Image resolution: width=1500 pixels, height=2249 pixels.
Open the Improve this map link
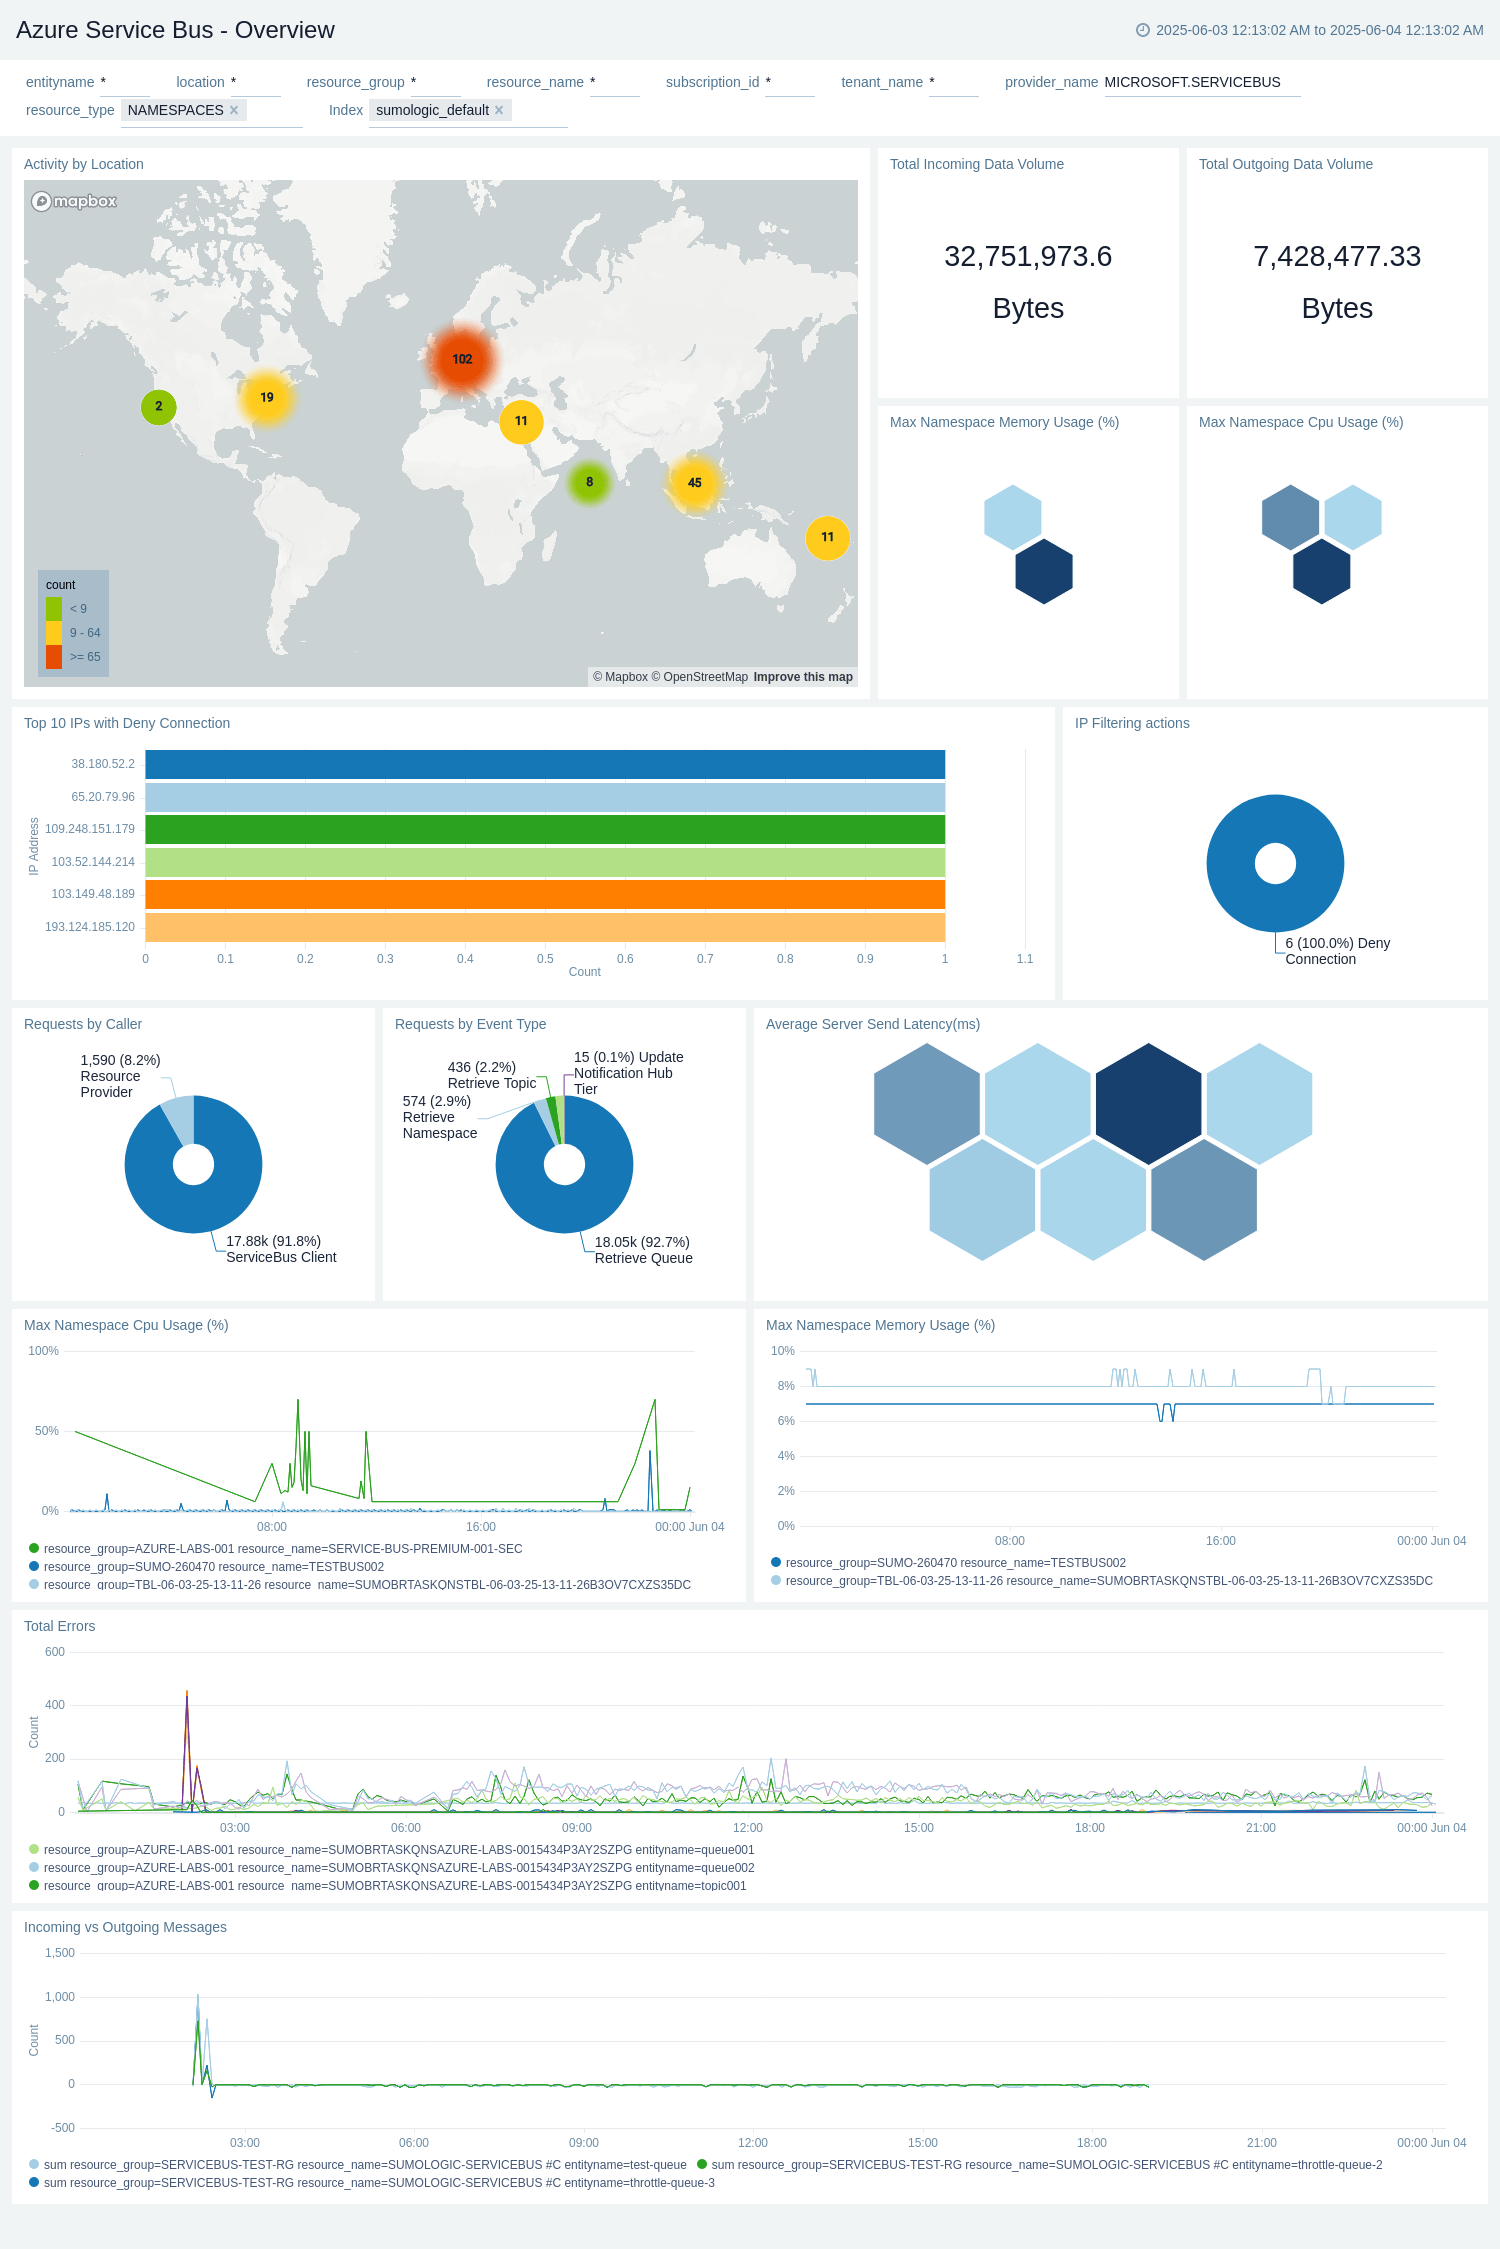(x=803, y=677)
